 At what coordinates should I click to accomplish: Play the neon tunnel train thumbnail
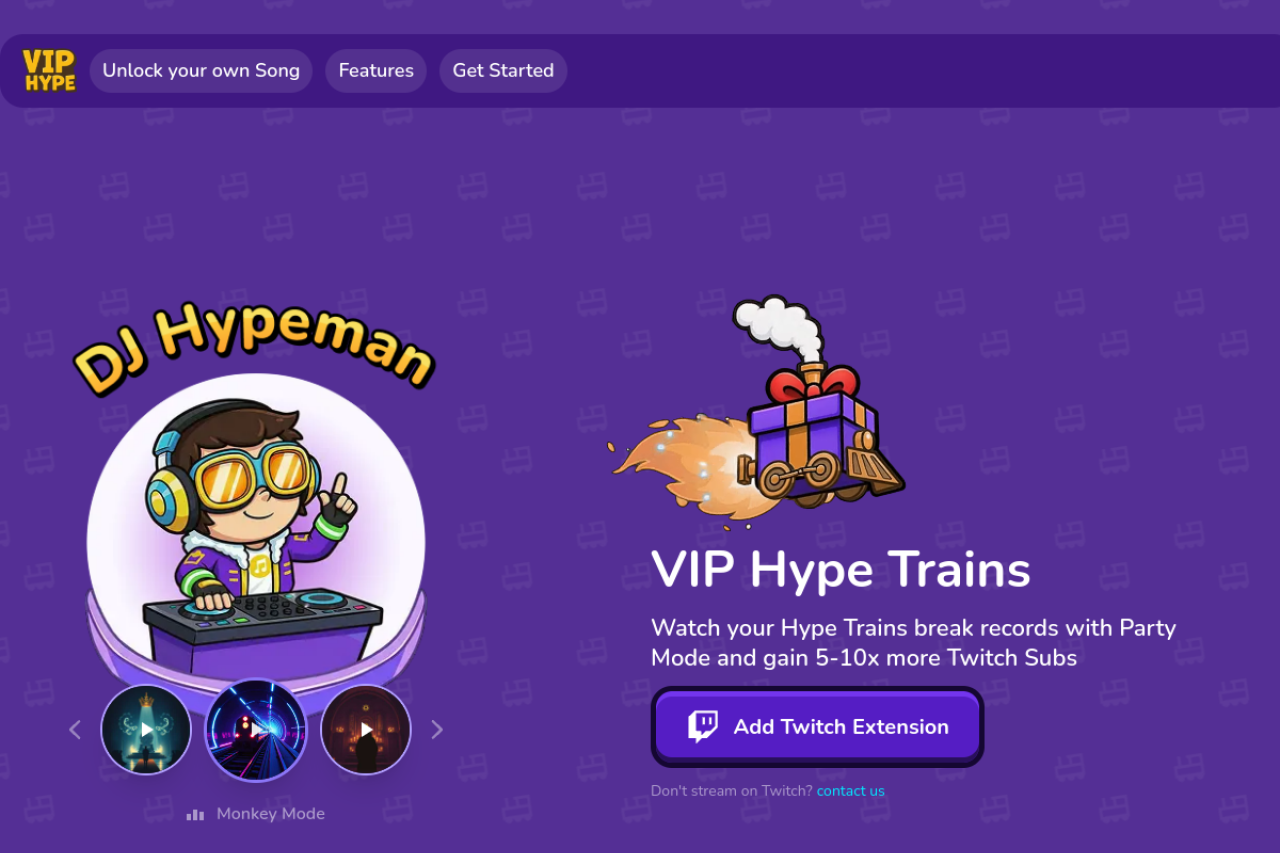click(256, 730)
